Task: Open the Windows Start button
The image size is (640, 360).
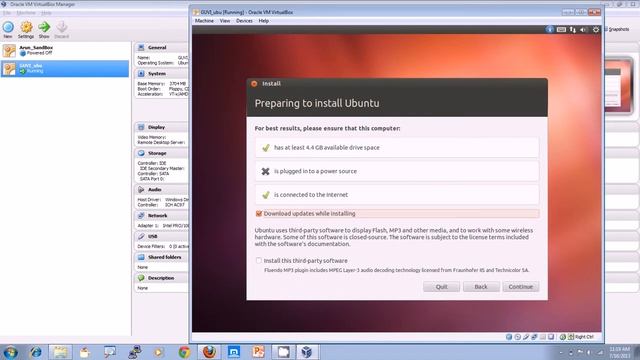Action: tap(11, 352)
